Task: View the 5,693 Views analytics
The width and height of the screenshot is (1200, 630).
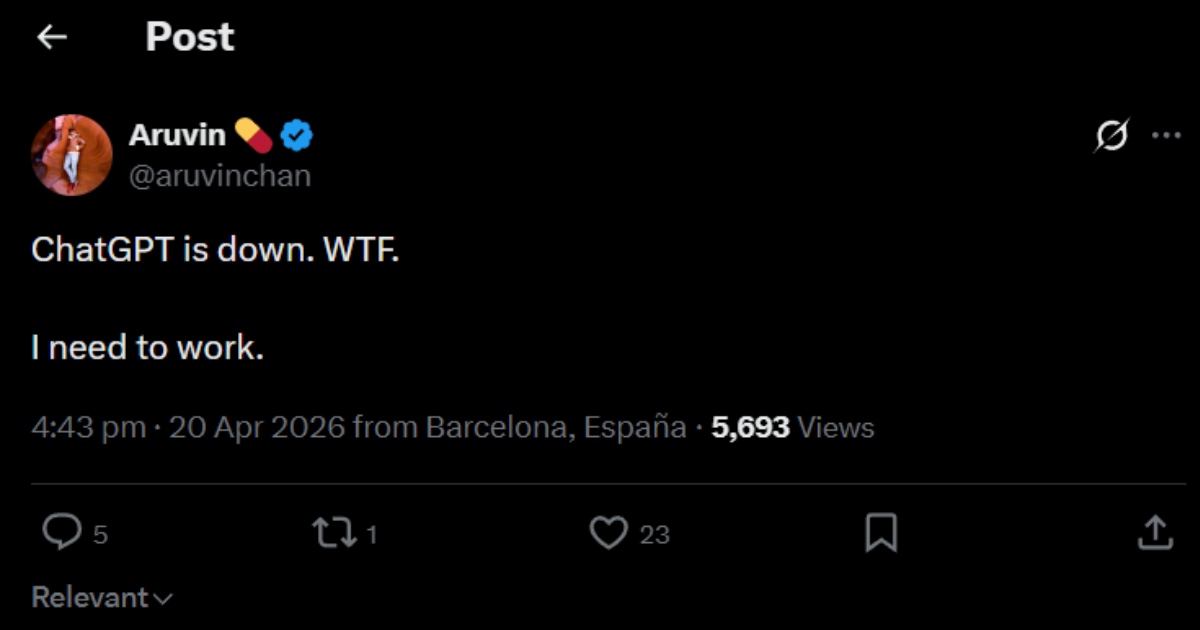Action: pyautogui.click(x=792, y=428)
